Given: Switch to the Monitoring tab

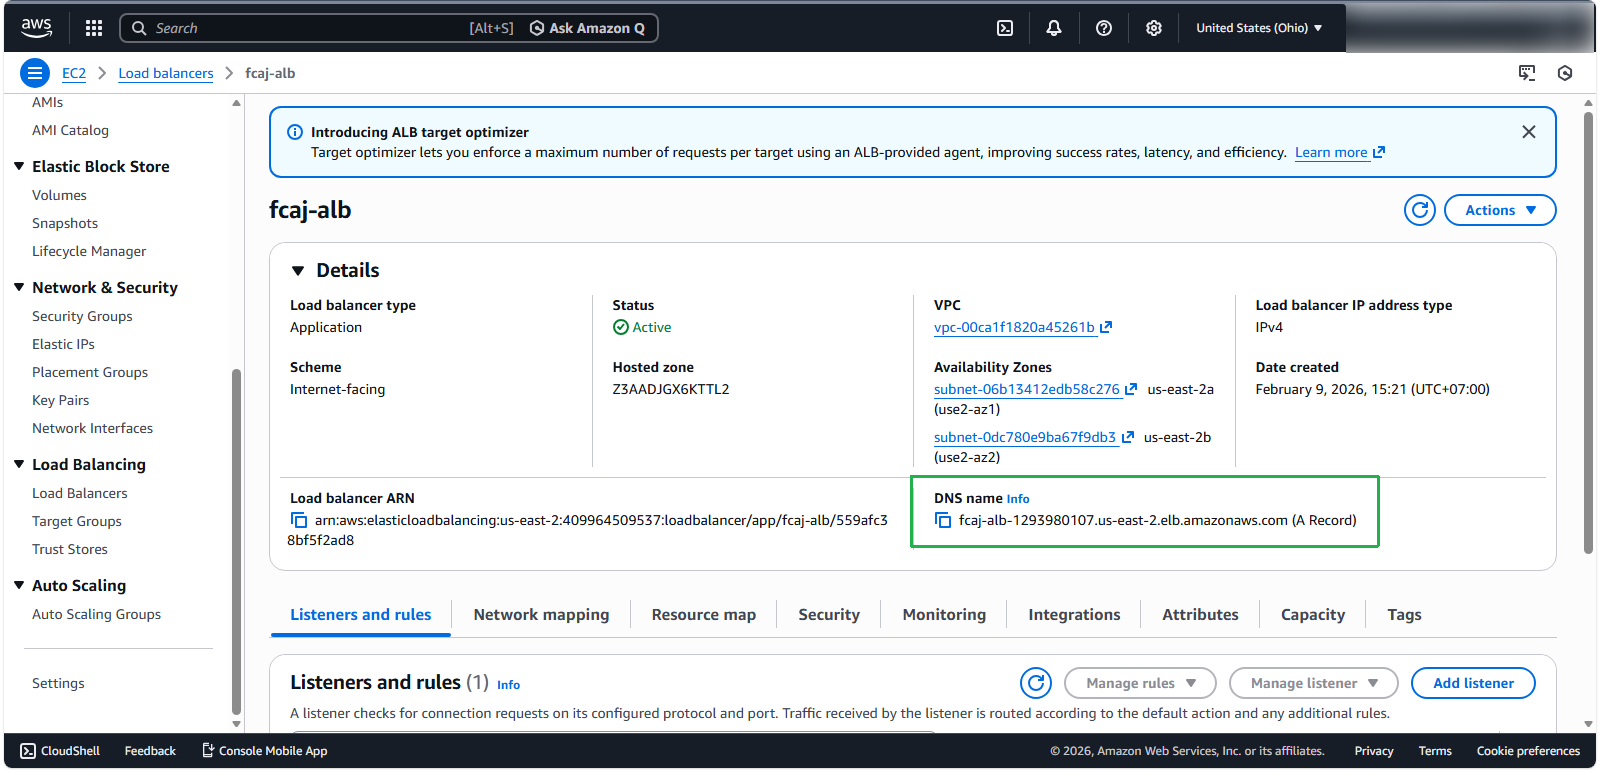Looking at the screenshot, I should tap(944, 615).
